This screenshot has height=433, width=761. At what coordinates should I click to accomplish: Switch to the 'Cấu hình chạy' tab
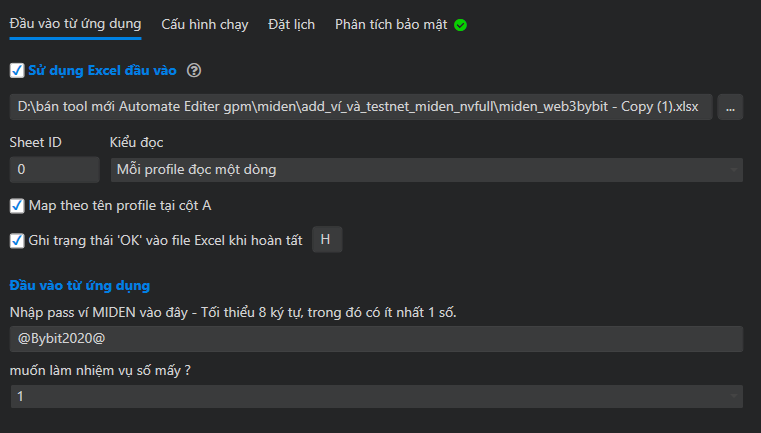[x=205, y=24]
